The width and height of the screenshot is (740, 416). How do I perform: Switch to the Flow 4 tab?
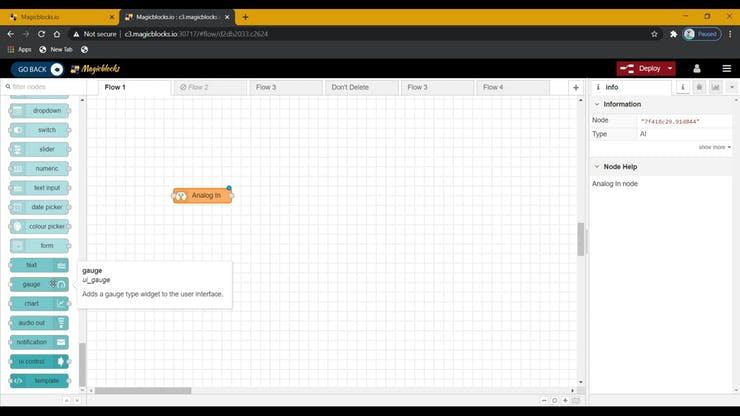(x=493, y=88)
